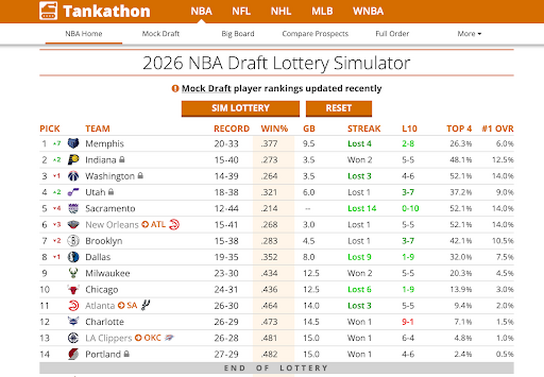Click the lock icon next to Utah
Image resolution: width=544 pixels, height=377 pixels.
coord(111,191)
